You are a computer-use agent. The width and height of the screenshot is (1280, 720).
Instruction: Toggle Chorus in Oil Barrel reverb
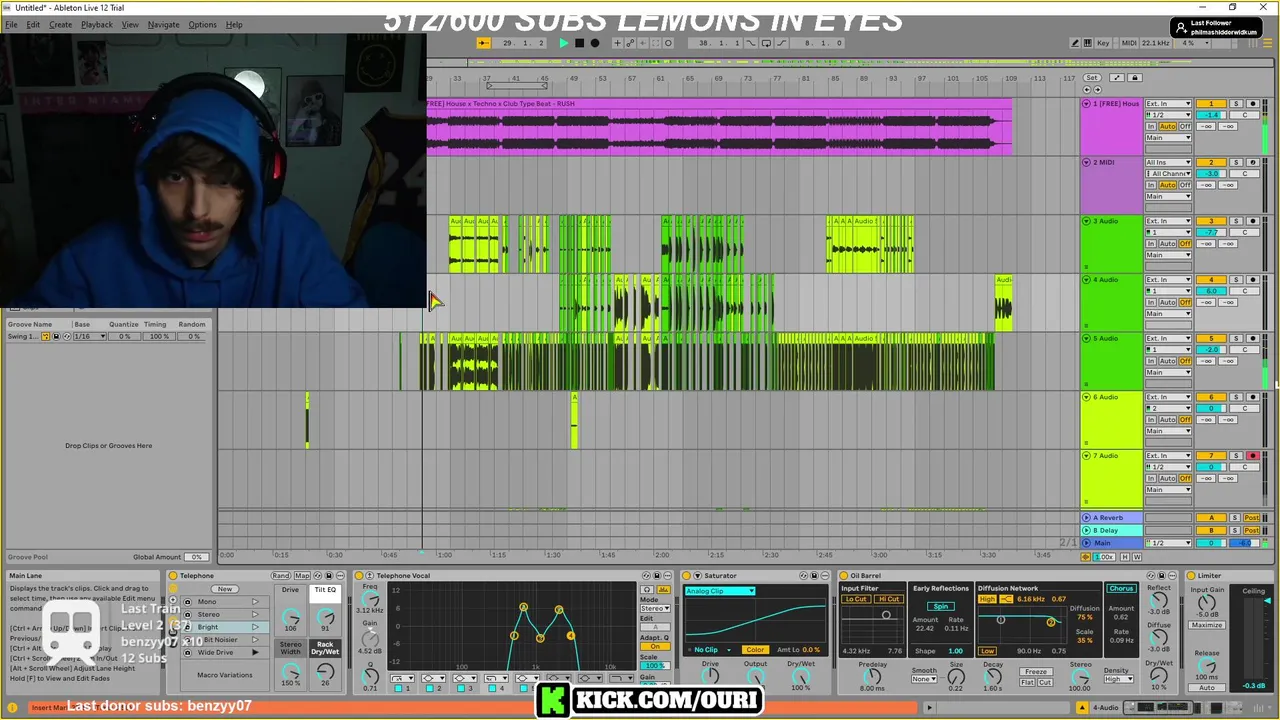click(1121, 589)
